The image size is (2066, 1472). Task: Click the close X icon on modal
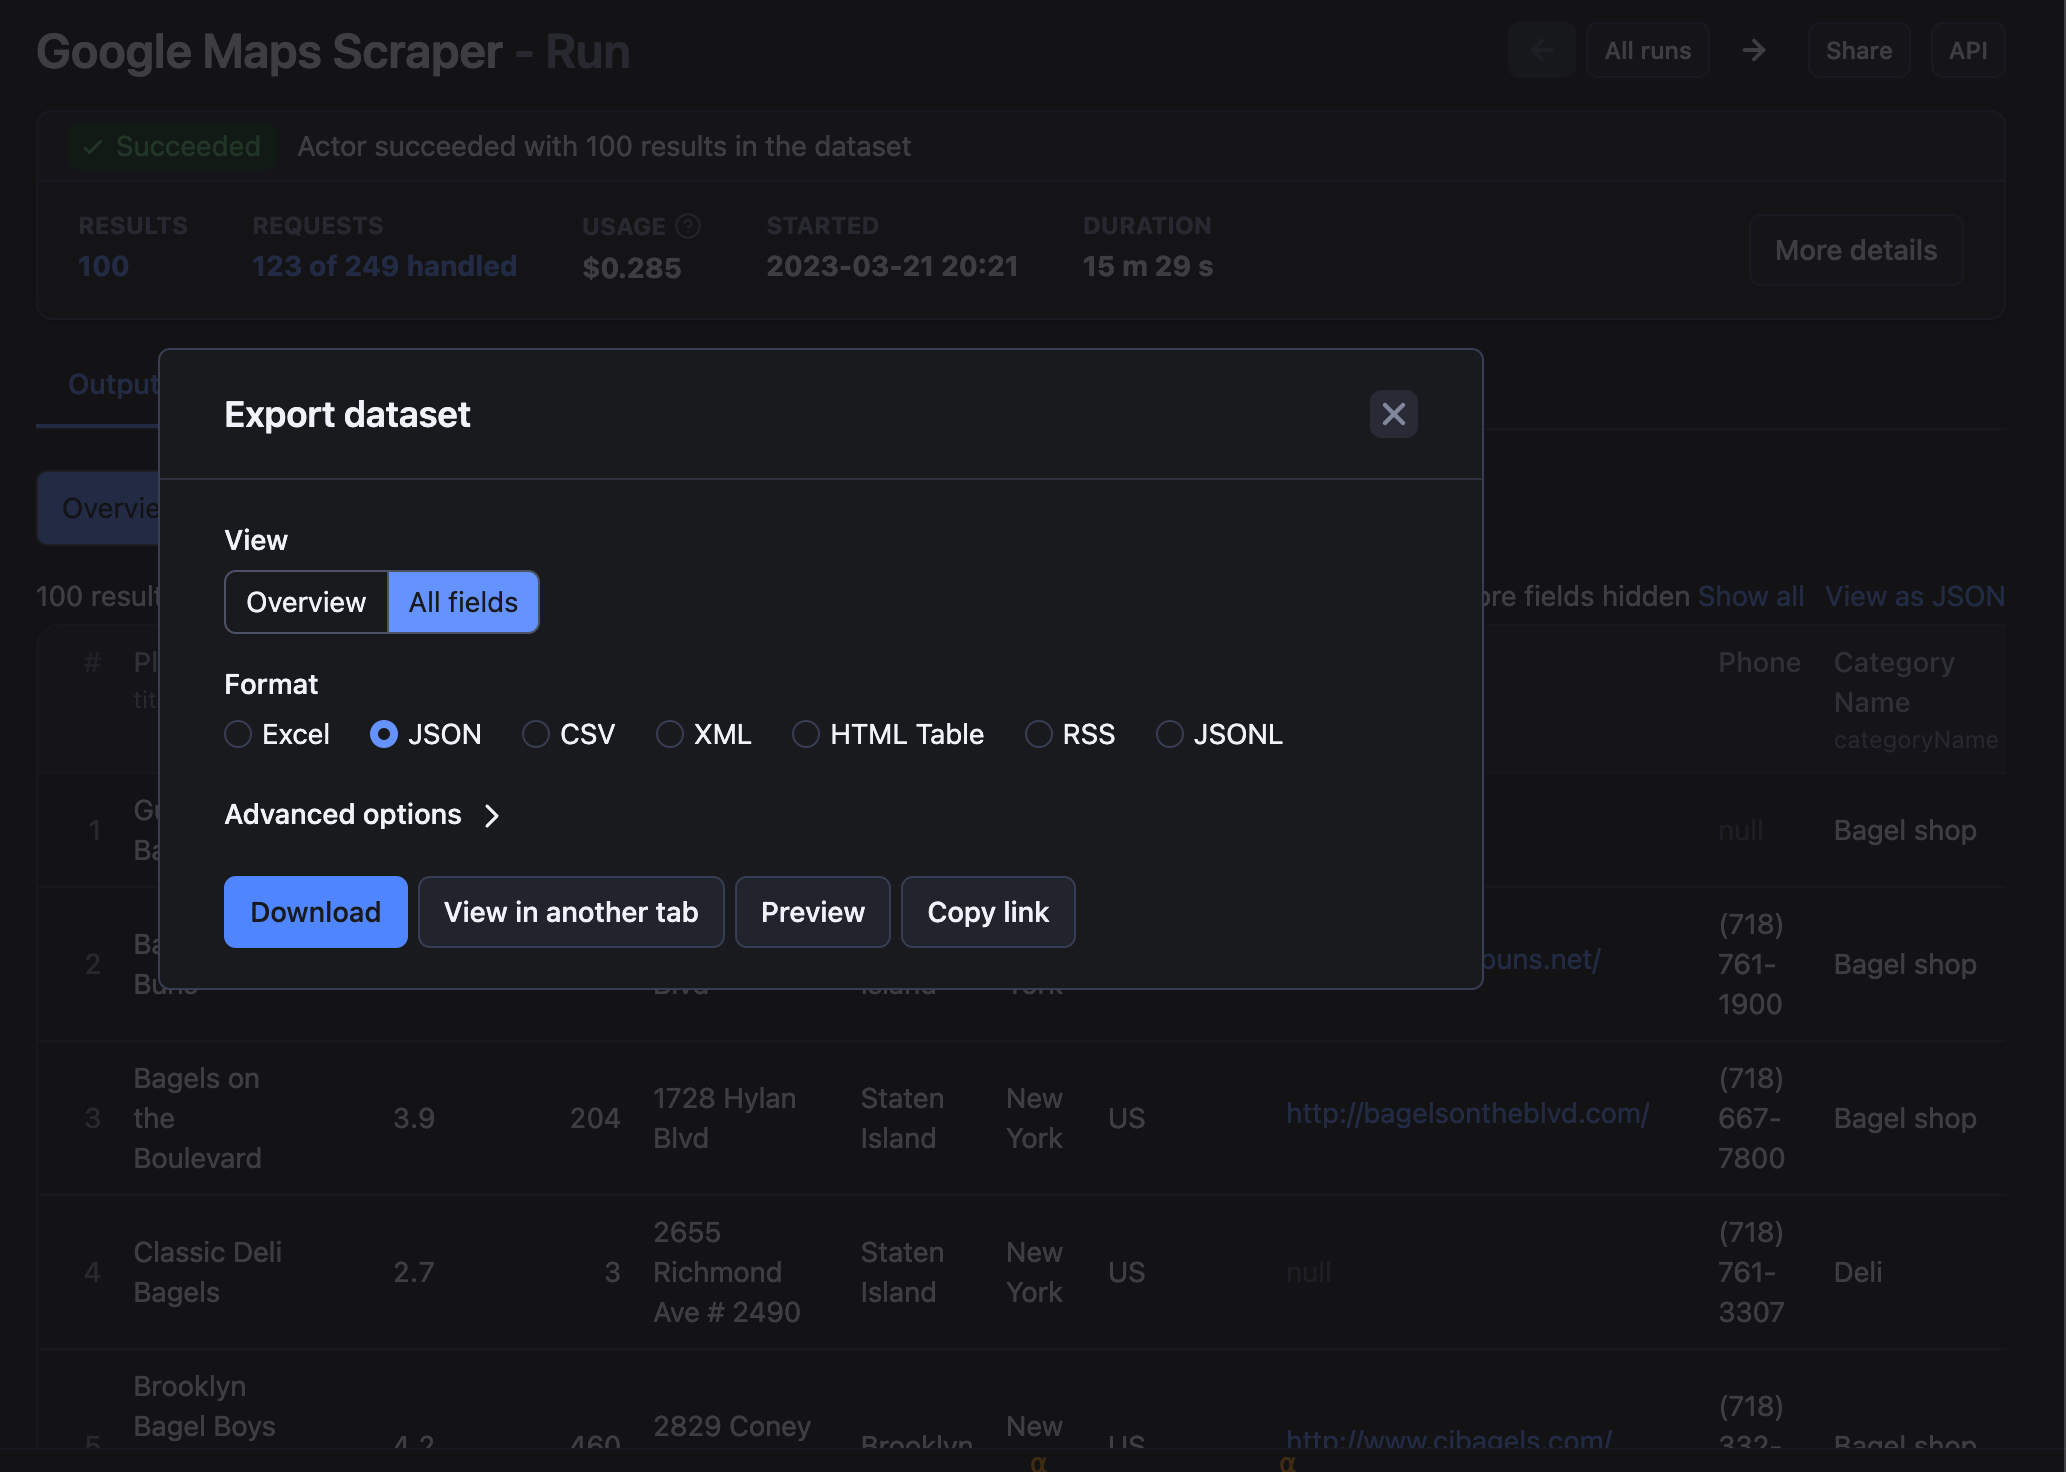click(1391, 411)
